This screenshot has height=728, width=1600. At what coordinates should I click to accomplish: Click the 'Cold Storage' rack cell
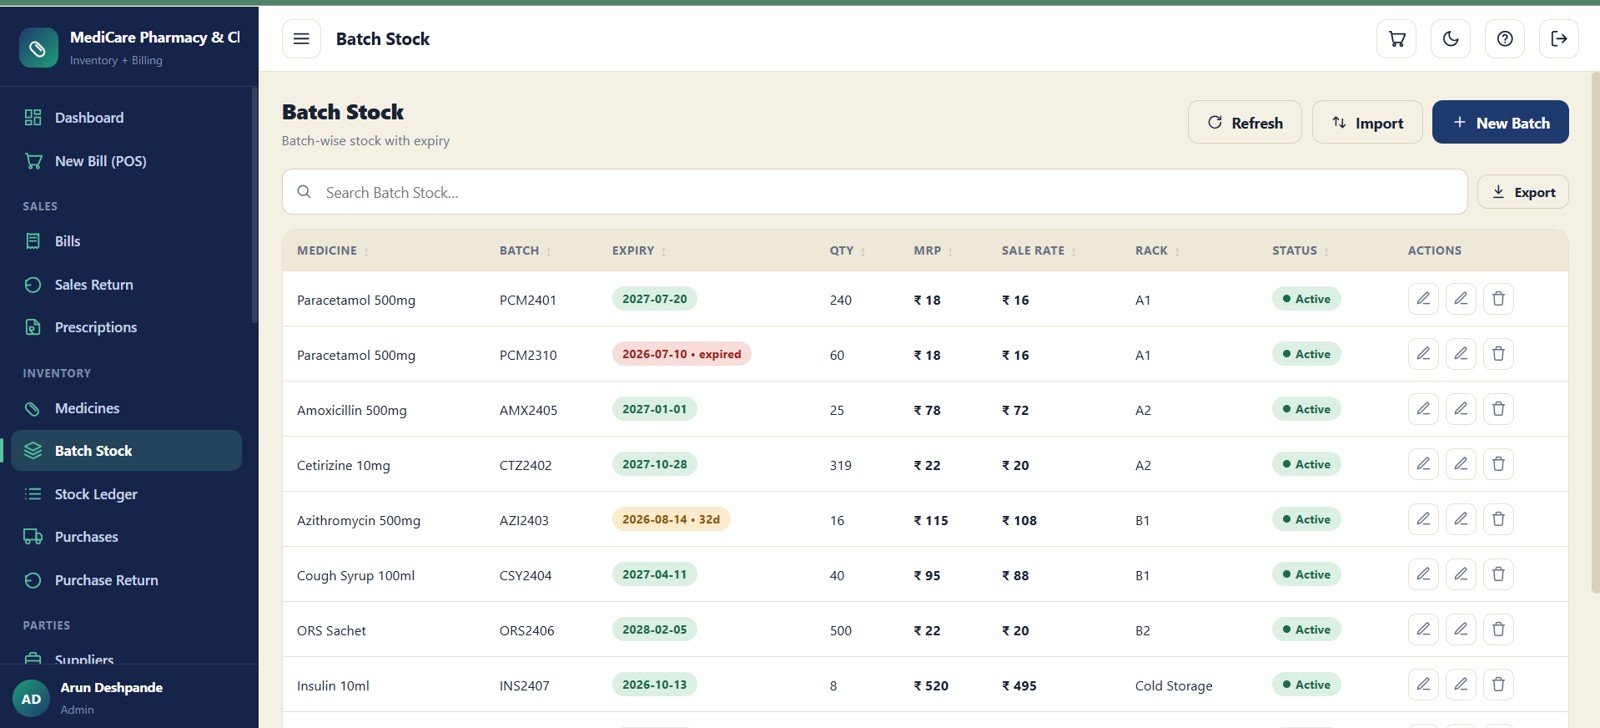1173,686
